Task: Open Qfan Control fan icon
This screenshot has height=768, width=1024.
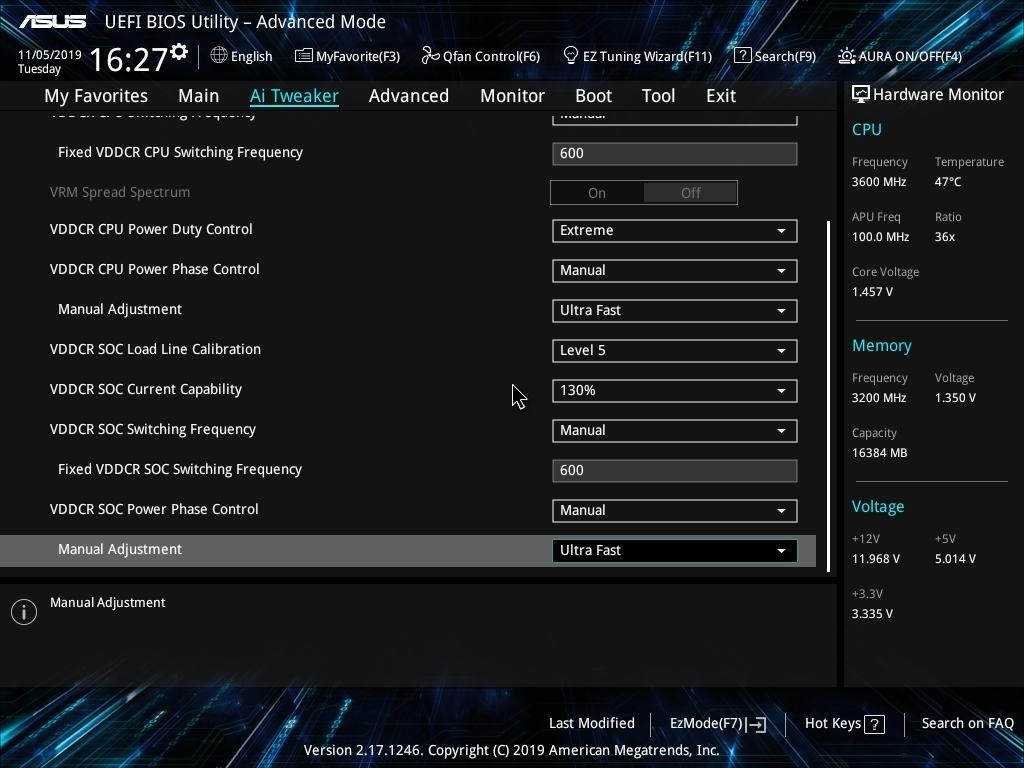Action: click(x=430, y=56)
